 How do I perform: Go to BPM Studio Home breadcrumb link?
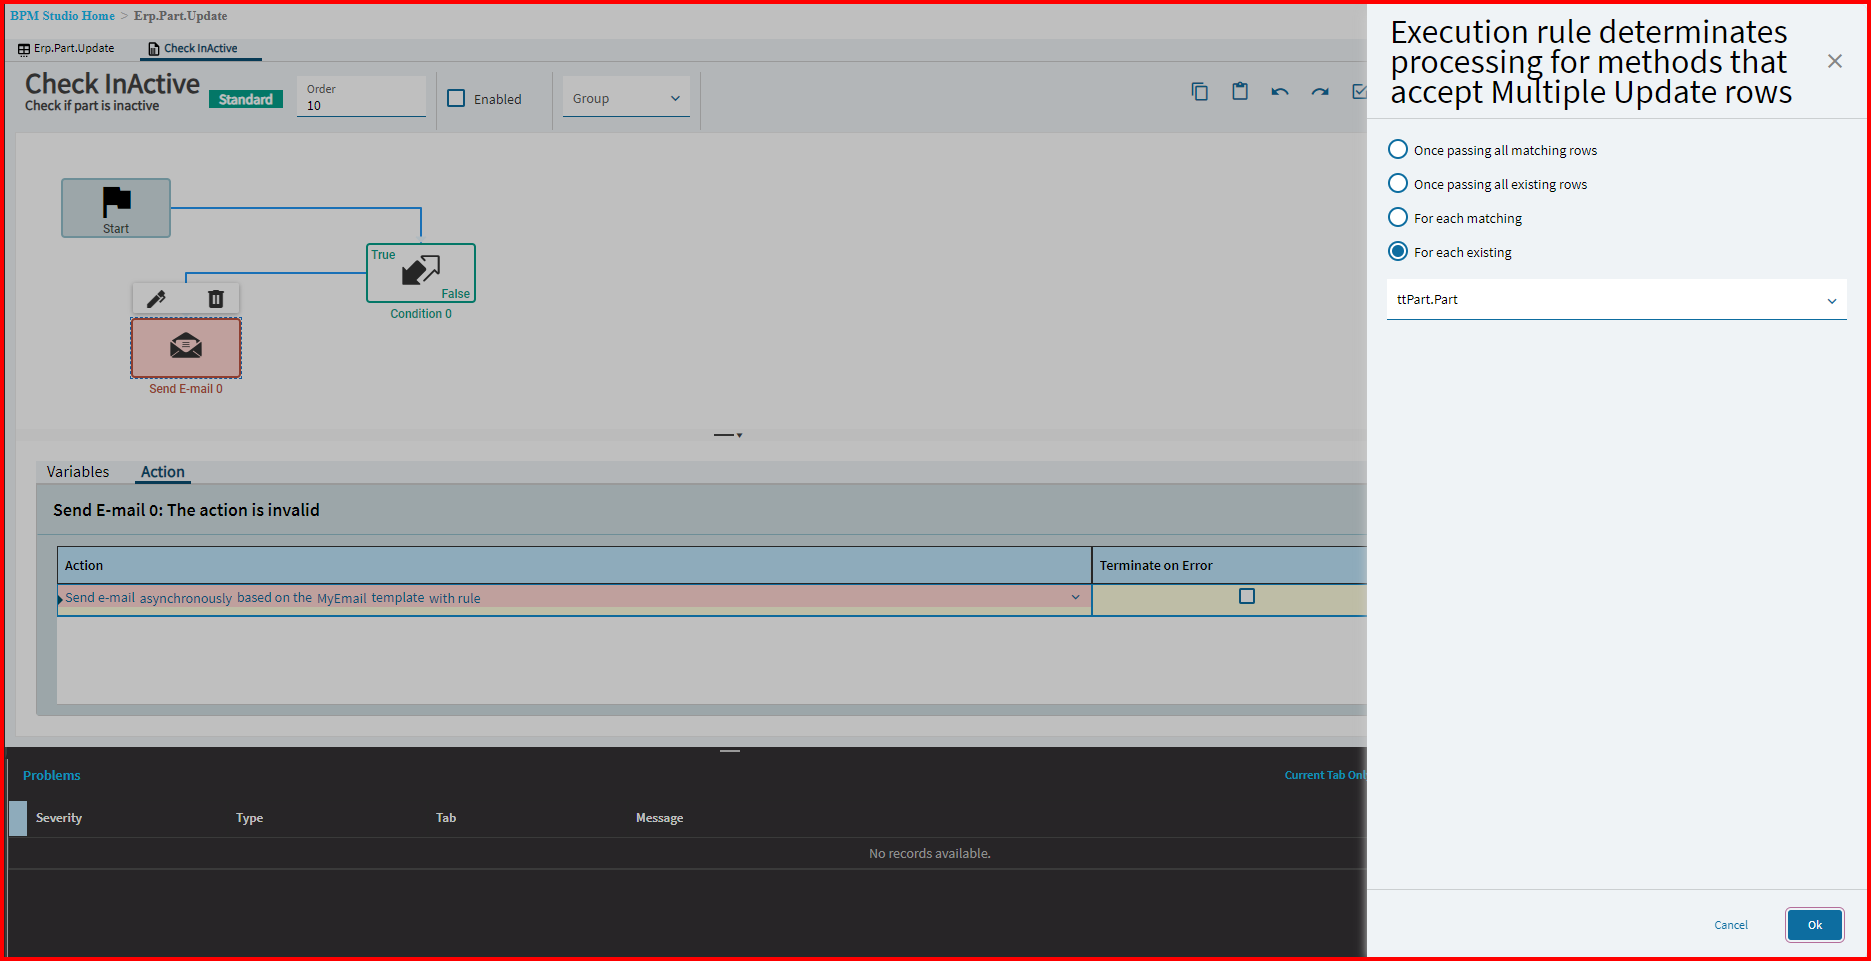click(62, 16)
